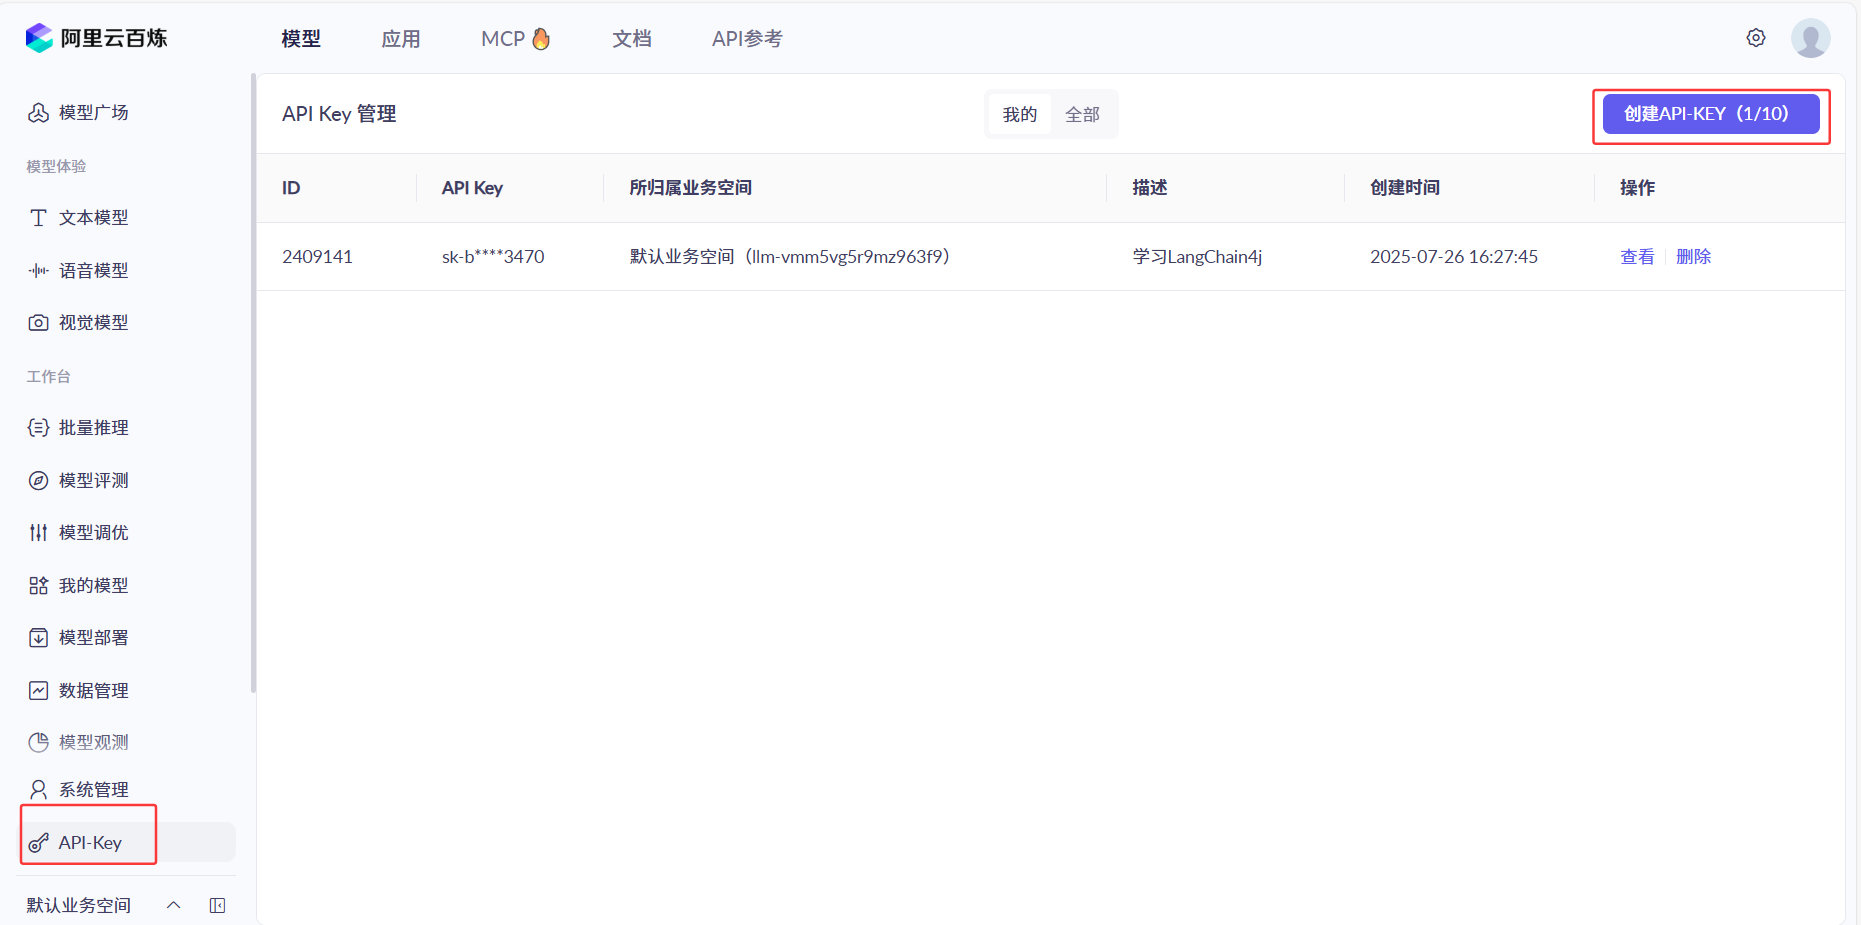Open 模型广场 from the sidebar
This screenshot has width=1861, height=925.
(x=93, y=112)
